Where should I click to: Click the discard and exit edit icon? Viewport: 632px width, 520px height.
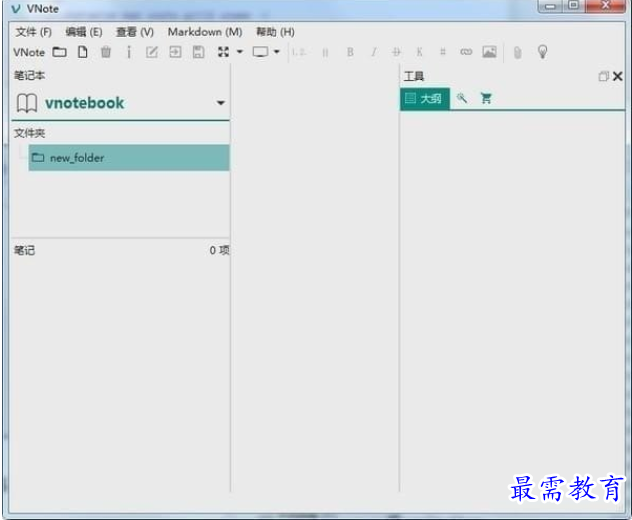click(x=175, y=52)
